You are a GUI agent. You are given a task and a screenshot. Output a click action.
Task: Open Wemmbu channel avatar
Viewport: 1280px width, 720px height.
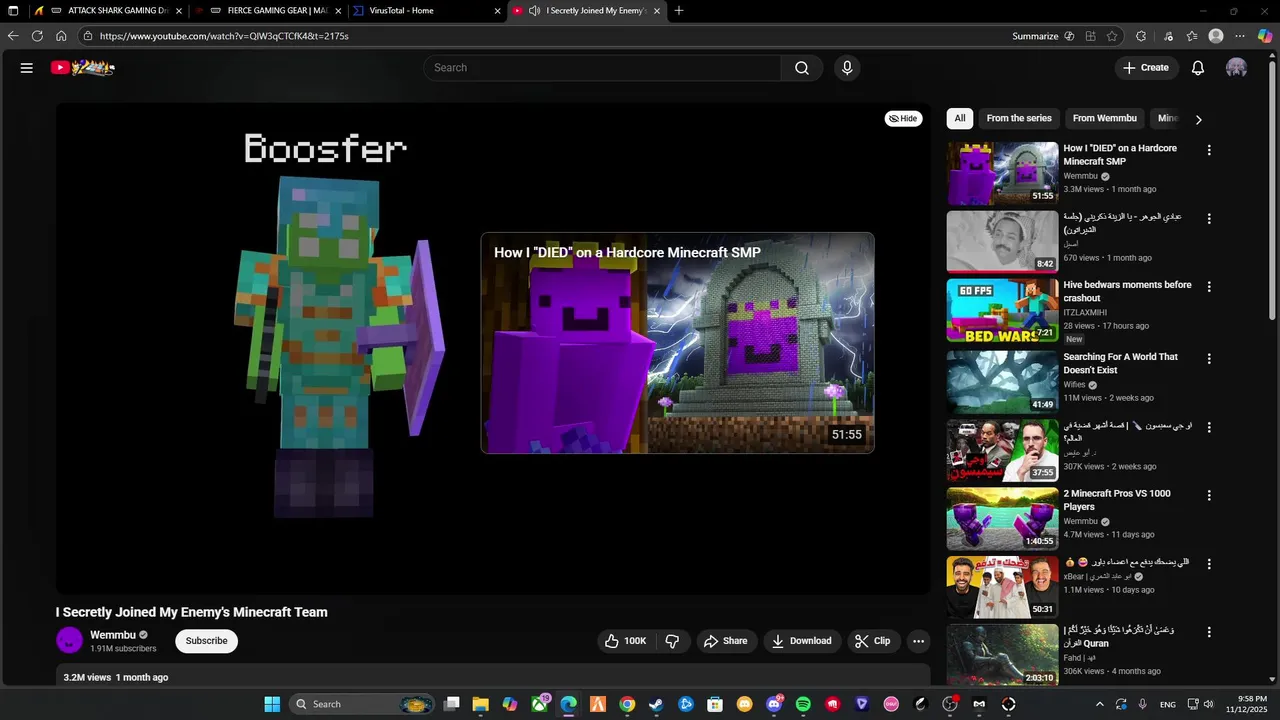coord(69,640)
